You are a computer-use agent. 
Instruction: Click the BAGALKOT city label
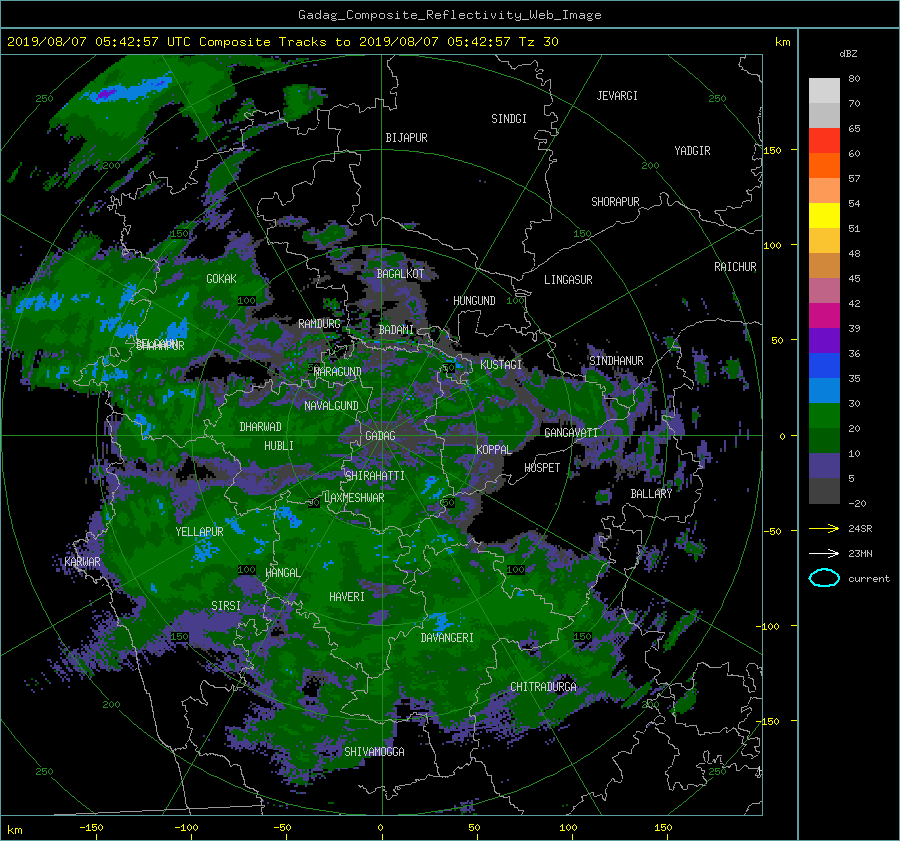(400, 274)
